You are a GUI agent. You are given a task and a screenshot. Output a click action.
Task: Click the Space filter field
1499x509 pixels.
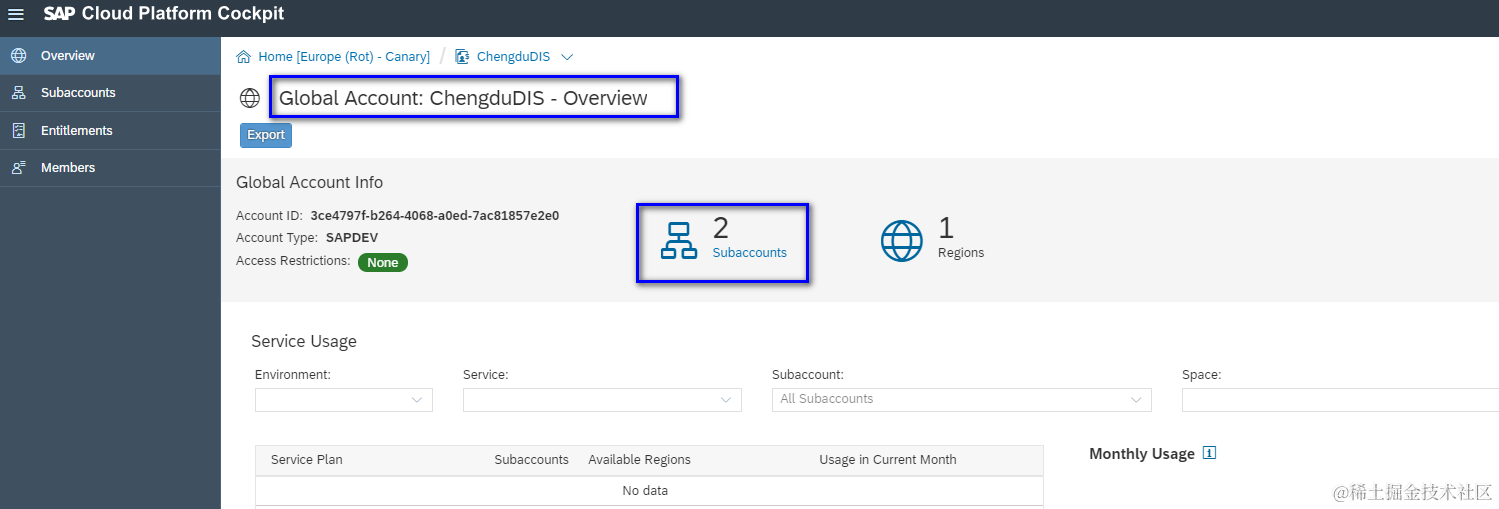pos(1340,400)
